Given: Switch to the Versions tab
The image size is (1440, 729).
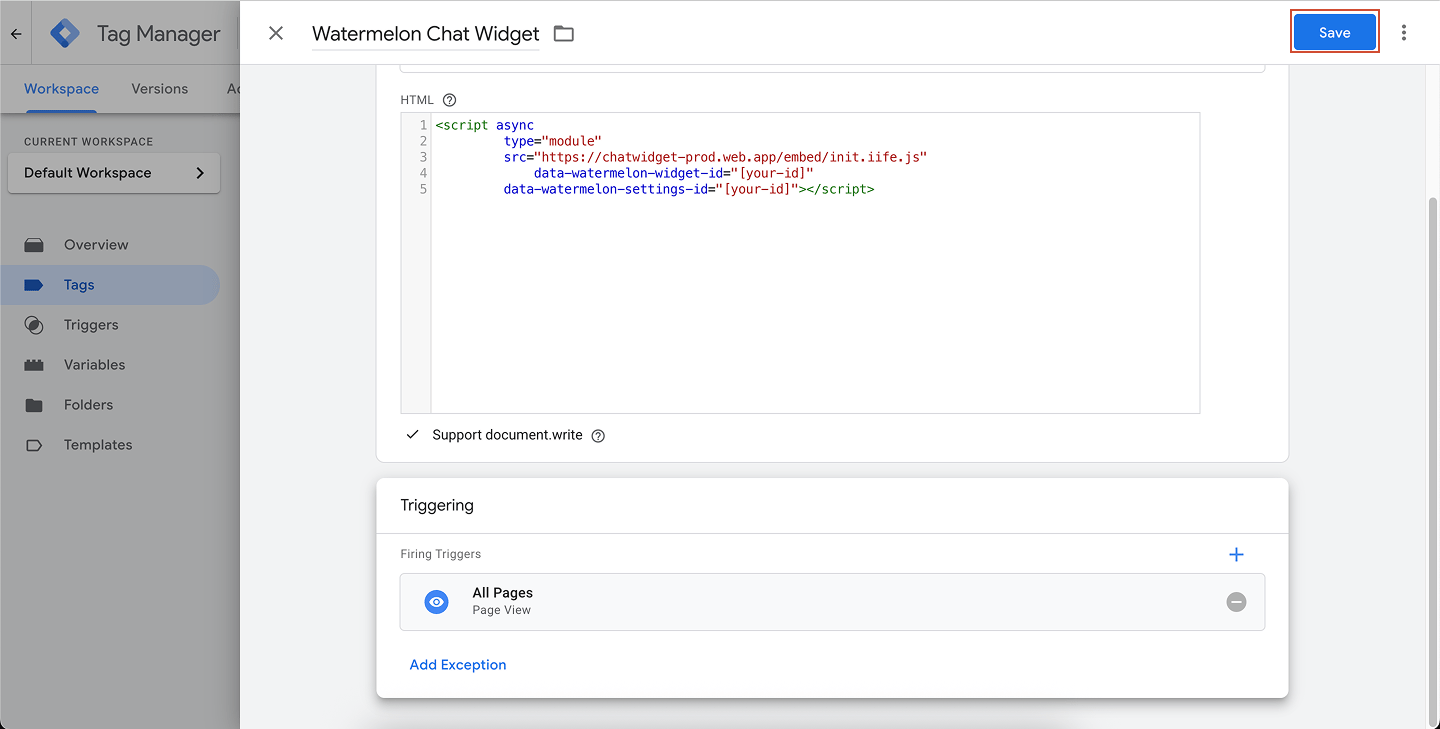Looking at the screenshot, I should (x=159, y=89).
